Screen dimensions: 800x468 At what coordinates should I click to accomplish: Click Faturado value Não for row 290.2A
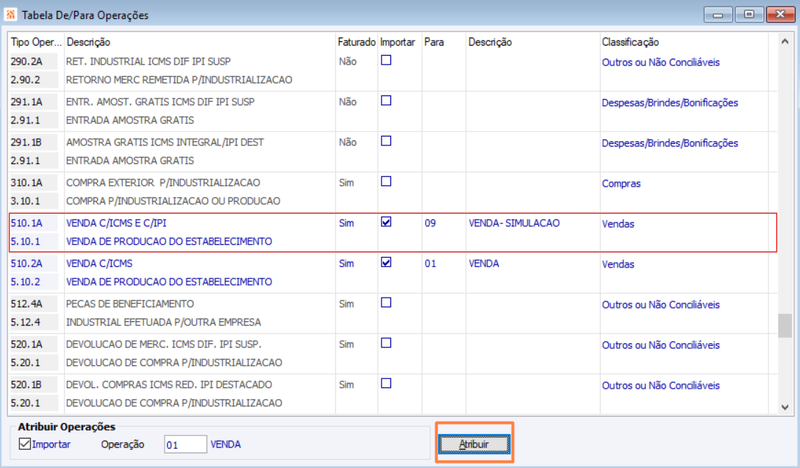click(347, 61)
